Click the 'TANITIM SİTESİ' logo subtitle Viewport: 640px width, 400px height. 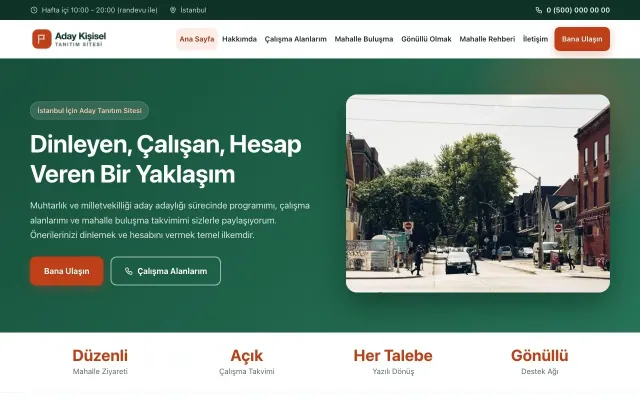point(79,44)
